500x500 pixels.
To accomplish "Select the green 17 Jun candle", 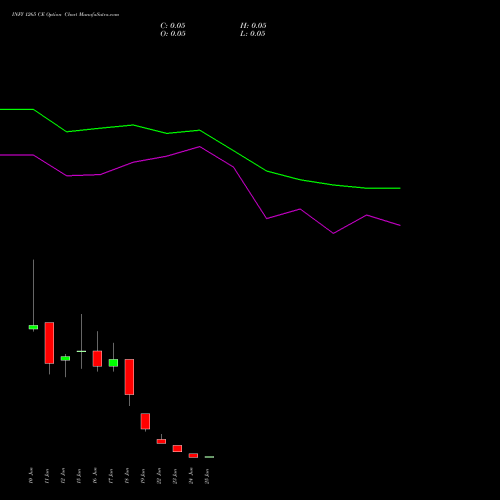I will (113, 363).
